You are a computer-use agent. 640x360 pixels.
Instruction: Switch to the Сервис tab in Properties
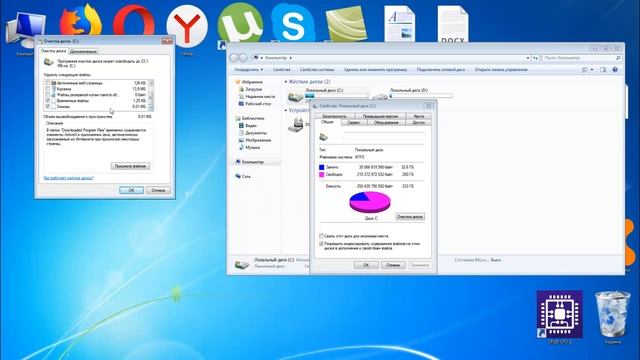[353, 122]
